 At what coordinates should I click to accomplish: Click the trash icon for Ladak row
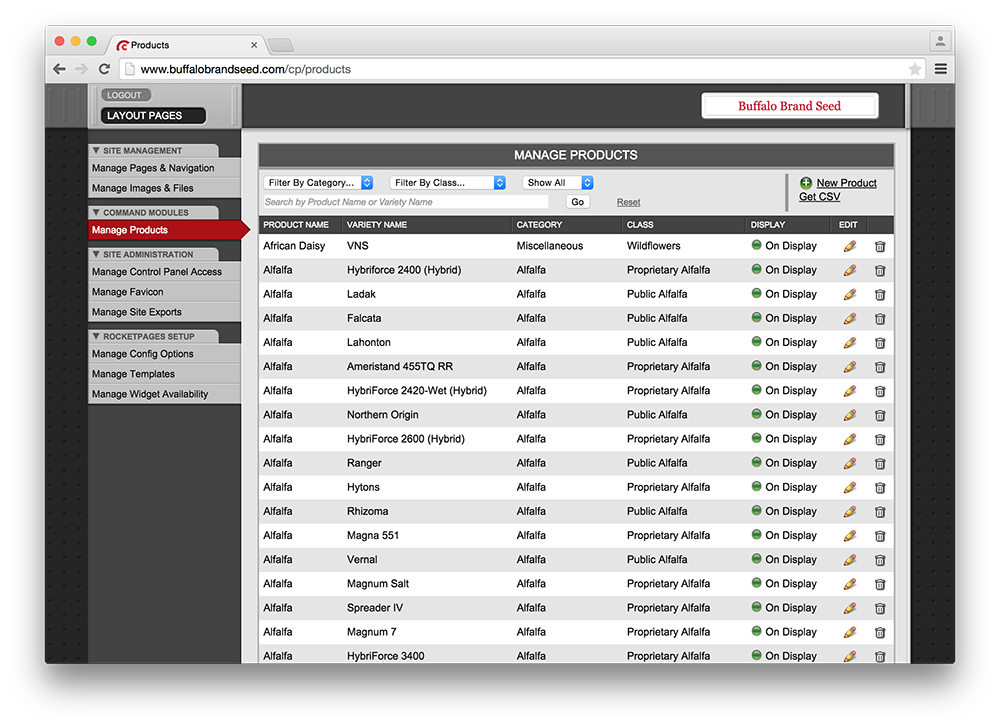tap(880, 295)
